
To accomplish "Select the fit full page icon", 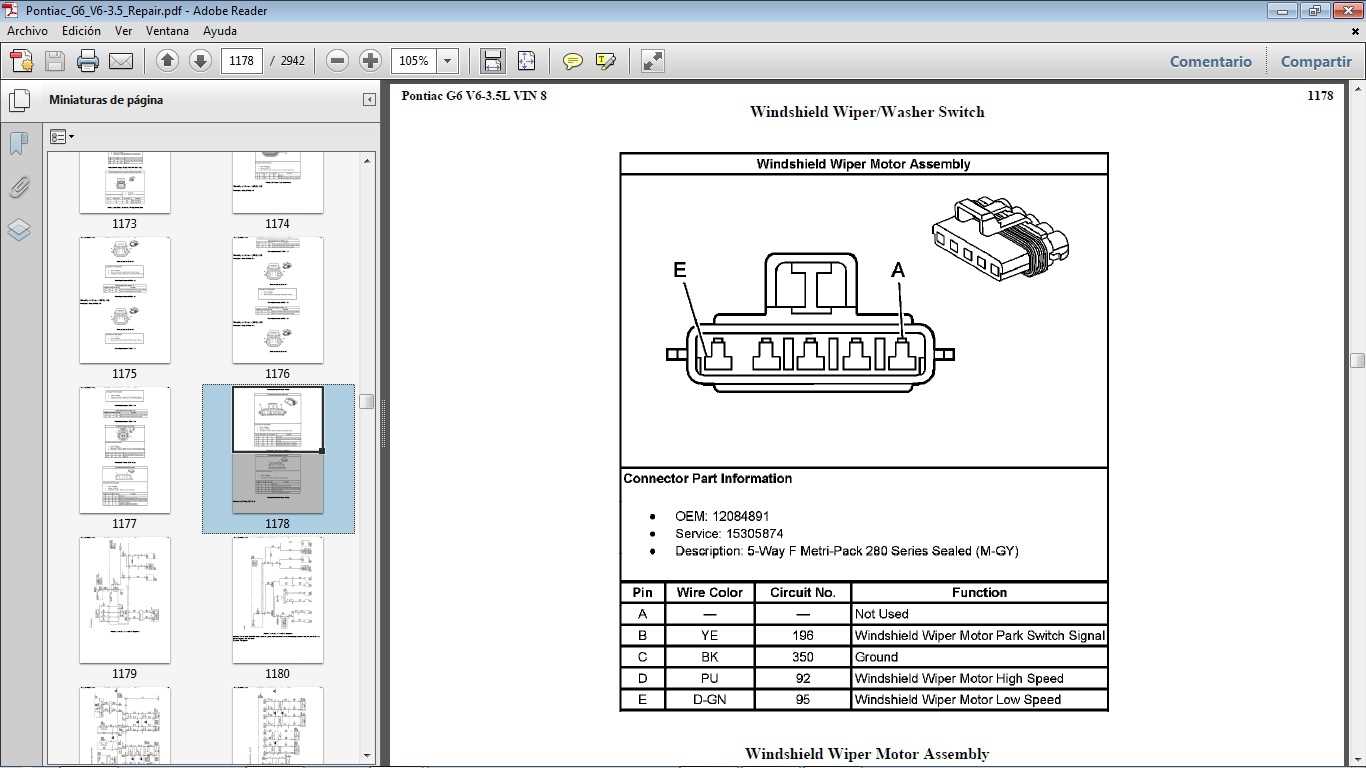I will tap(527, 61).
